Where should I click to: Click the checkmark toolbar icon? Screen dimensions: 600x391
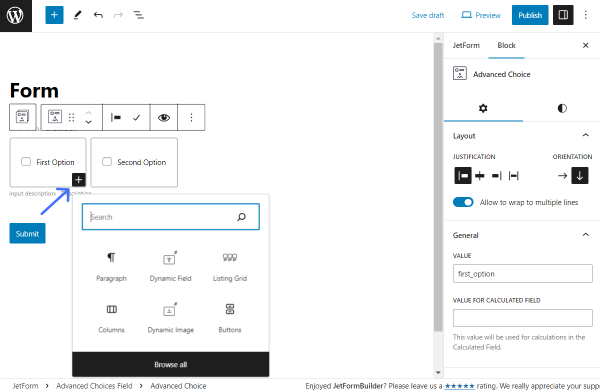[x=137, y=117]
